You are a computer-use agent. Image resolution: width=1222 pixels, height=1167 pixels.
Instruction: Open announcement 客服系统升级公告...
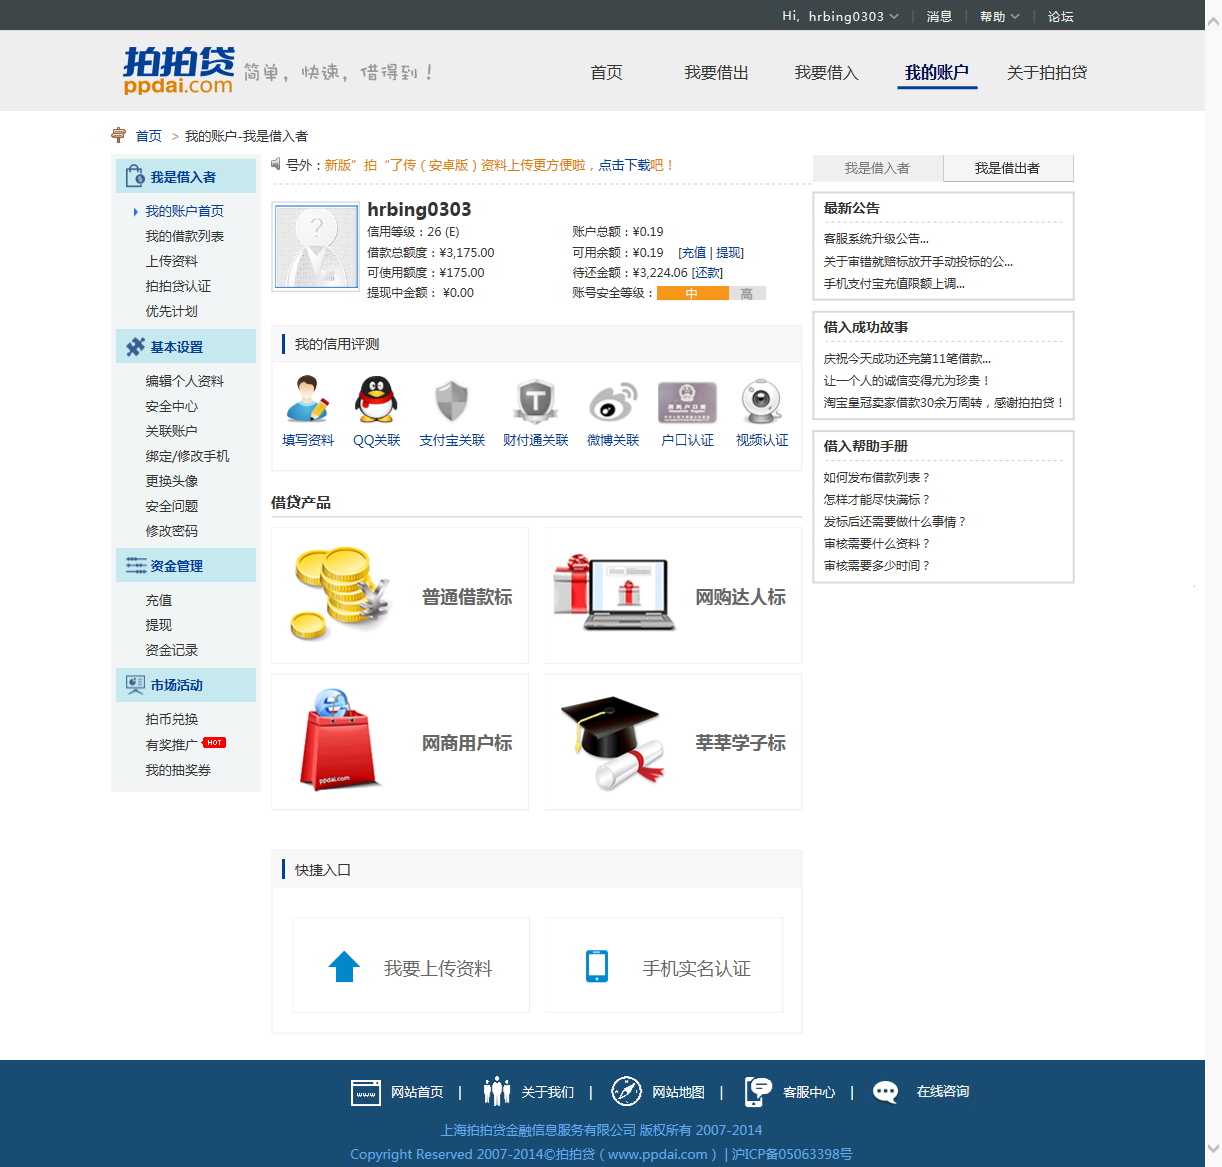(876, 239)
